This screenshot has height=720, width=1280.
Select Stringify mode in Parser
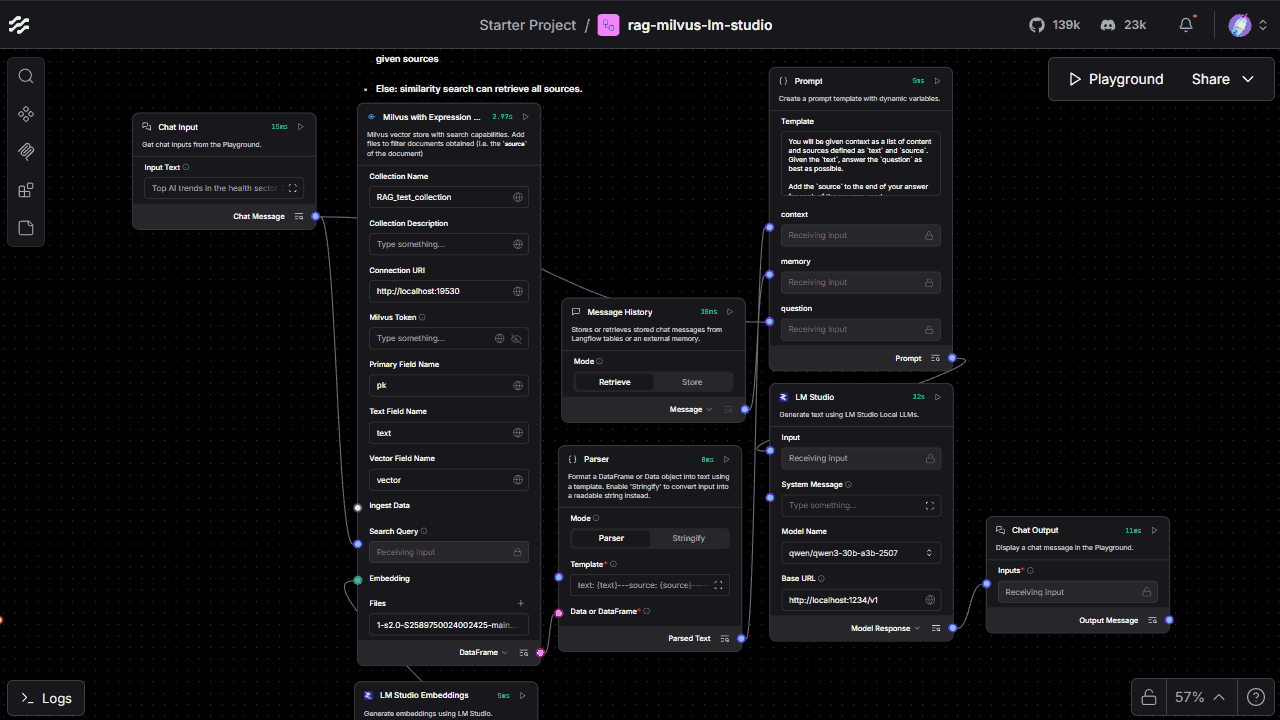pyautogui.click(x=688, y=538)
